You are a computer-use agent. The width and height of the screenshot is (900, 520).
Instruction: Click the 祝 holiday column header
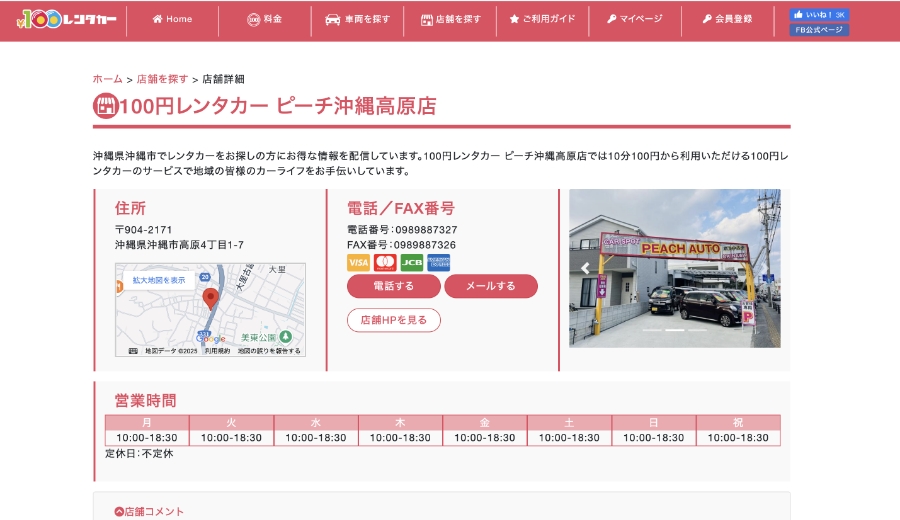tap(738, 422)
